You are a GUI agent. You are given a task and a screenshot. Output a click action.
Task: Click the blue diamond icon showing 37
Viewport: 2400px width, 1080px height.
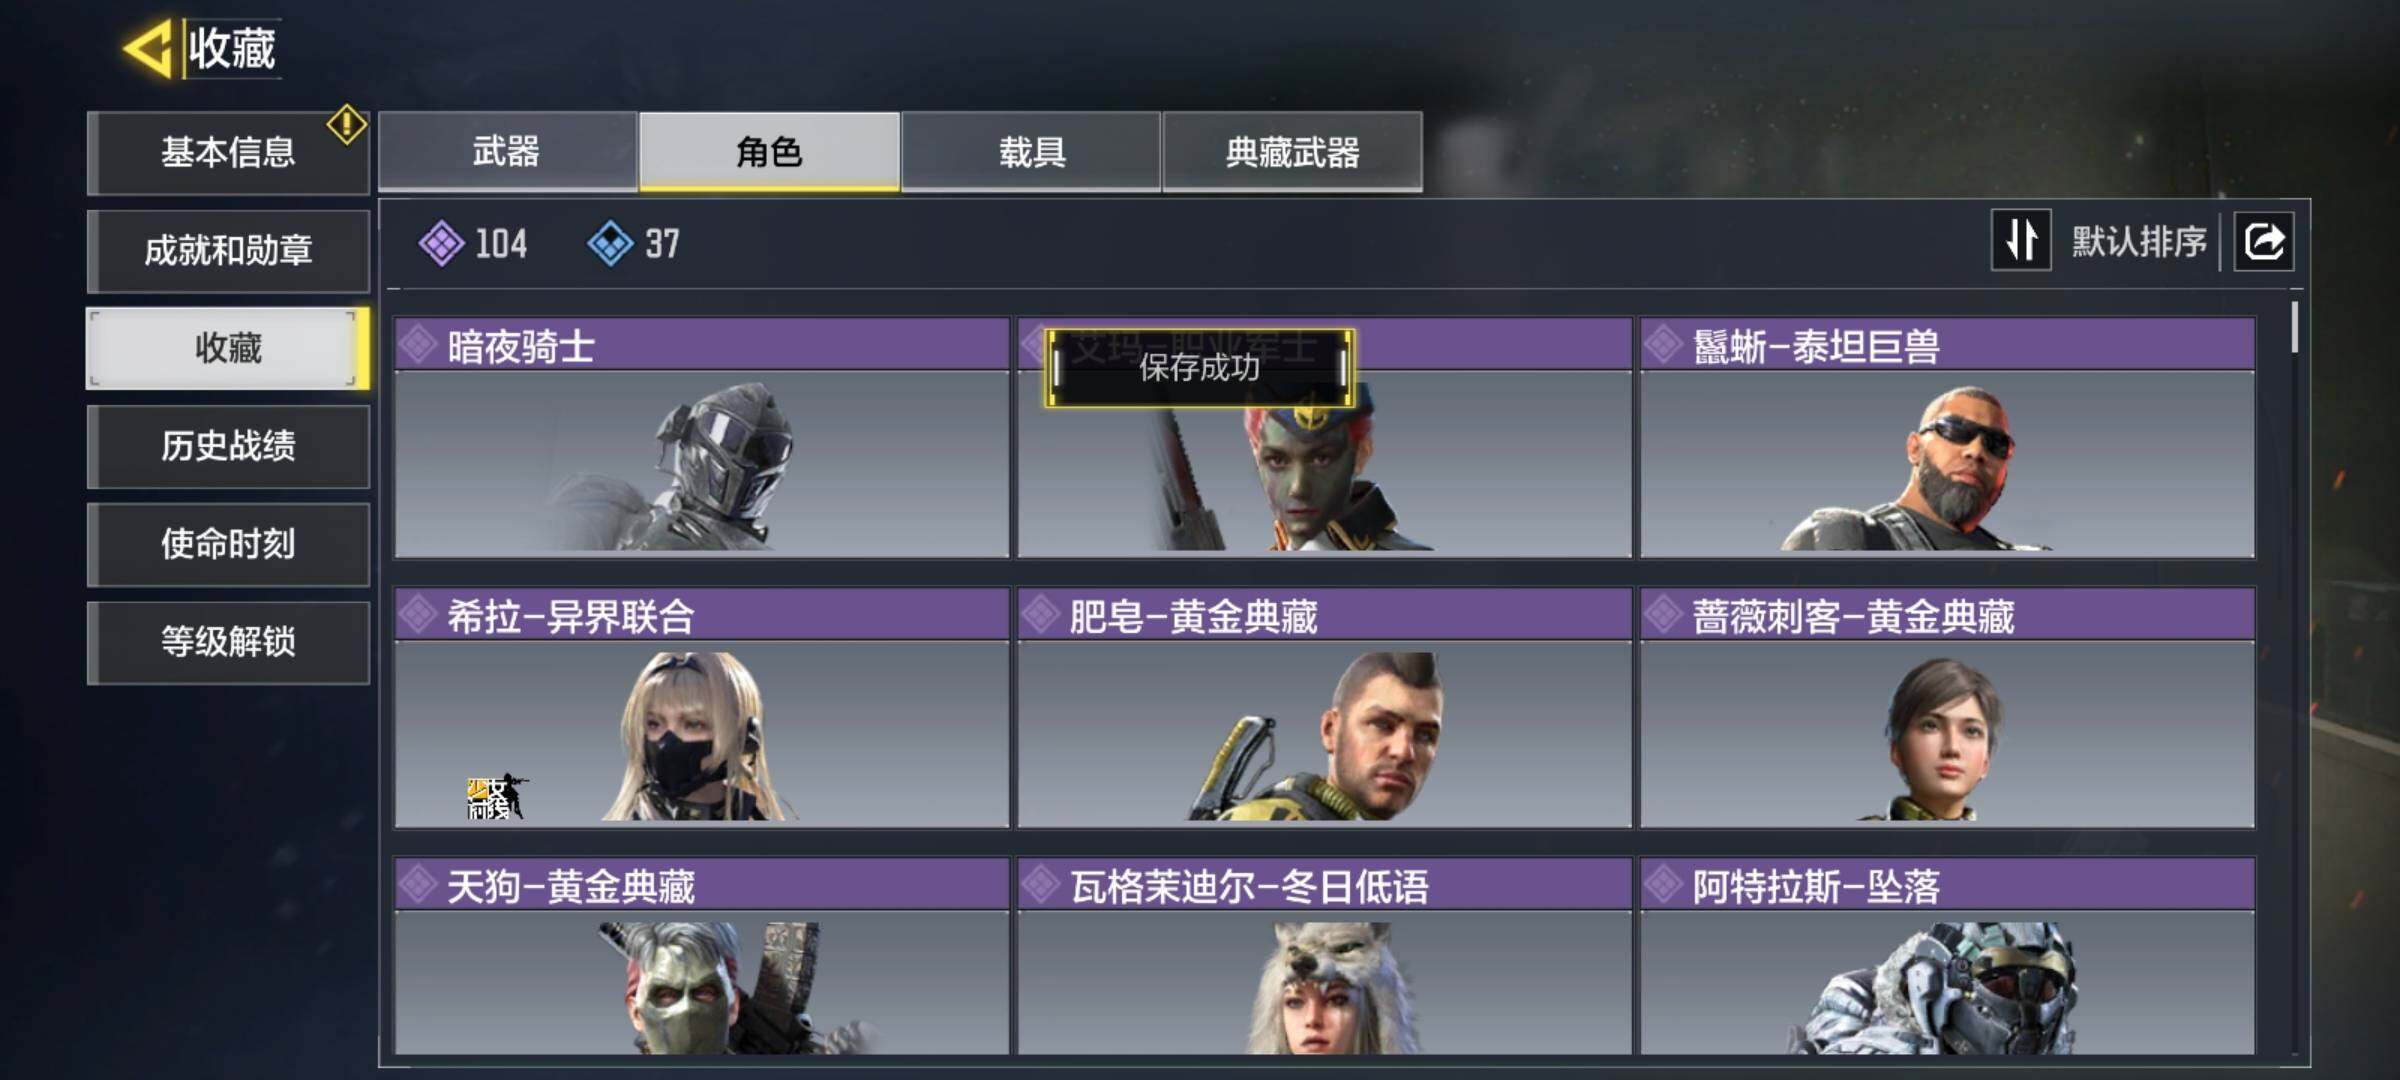coord(610,243)
